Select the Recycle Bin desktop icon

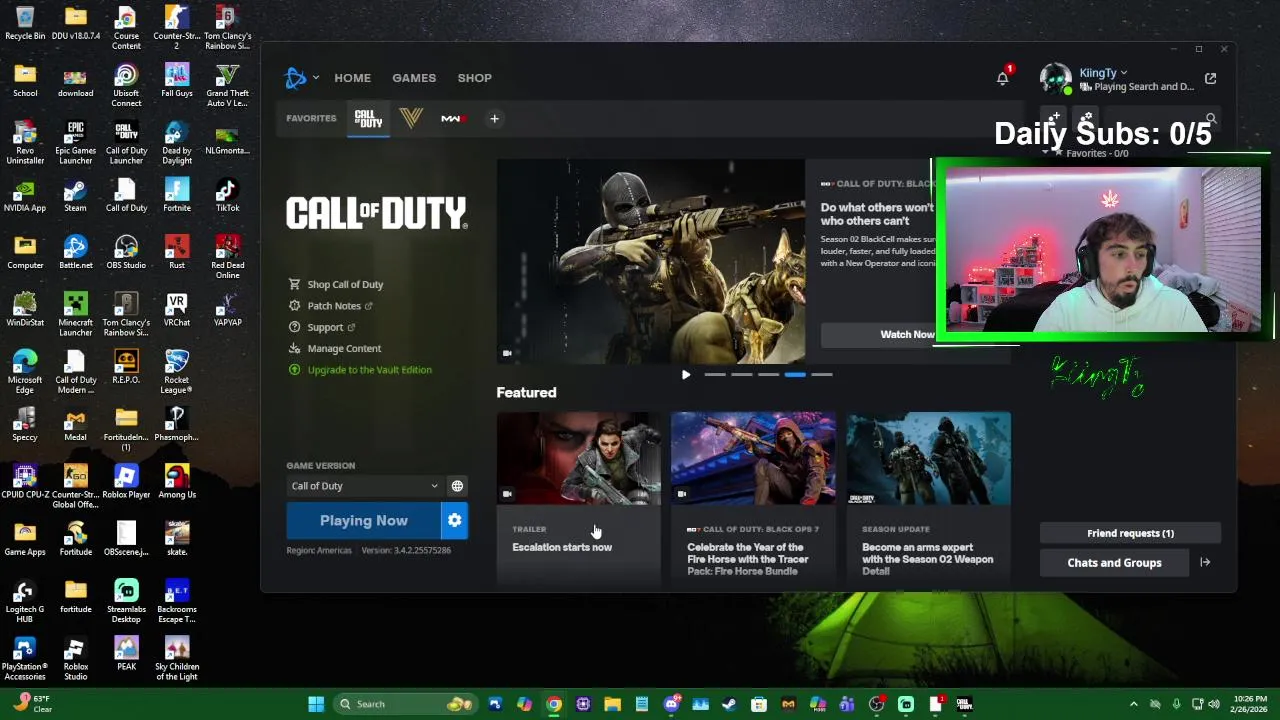25,23
